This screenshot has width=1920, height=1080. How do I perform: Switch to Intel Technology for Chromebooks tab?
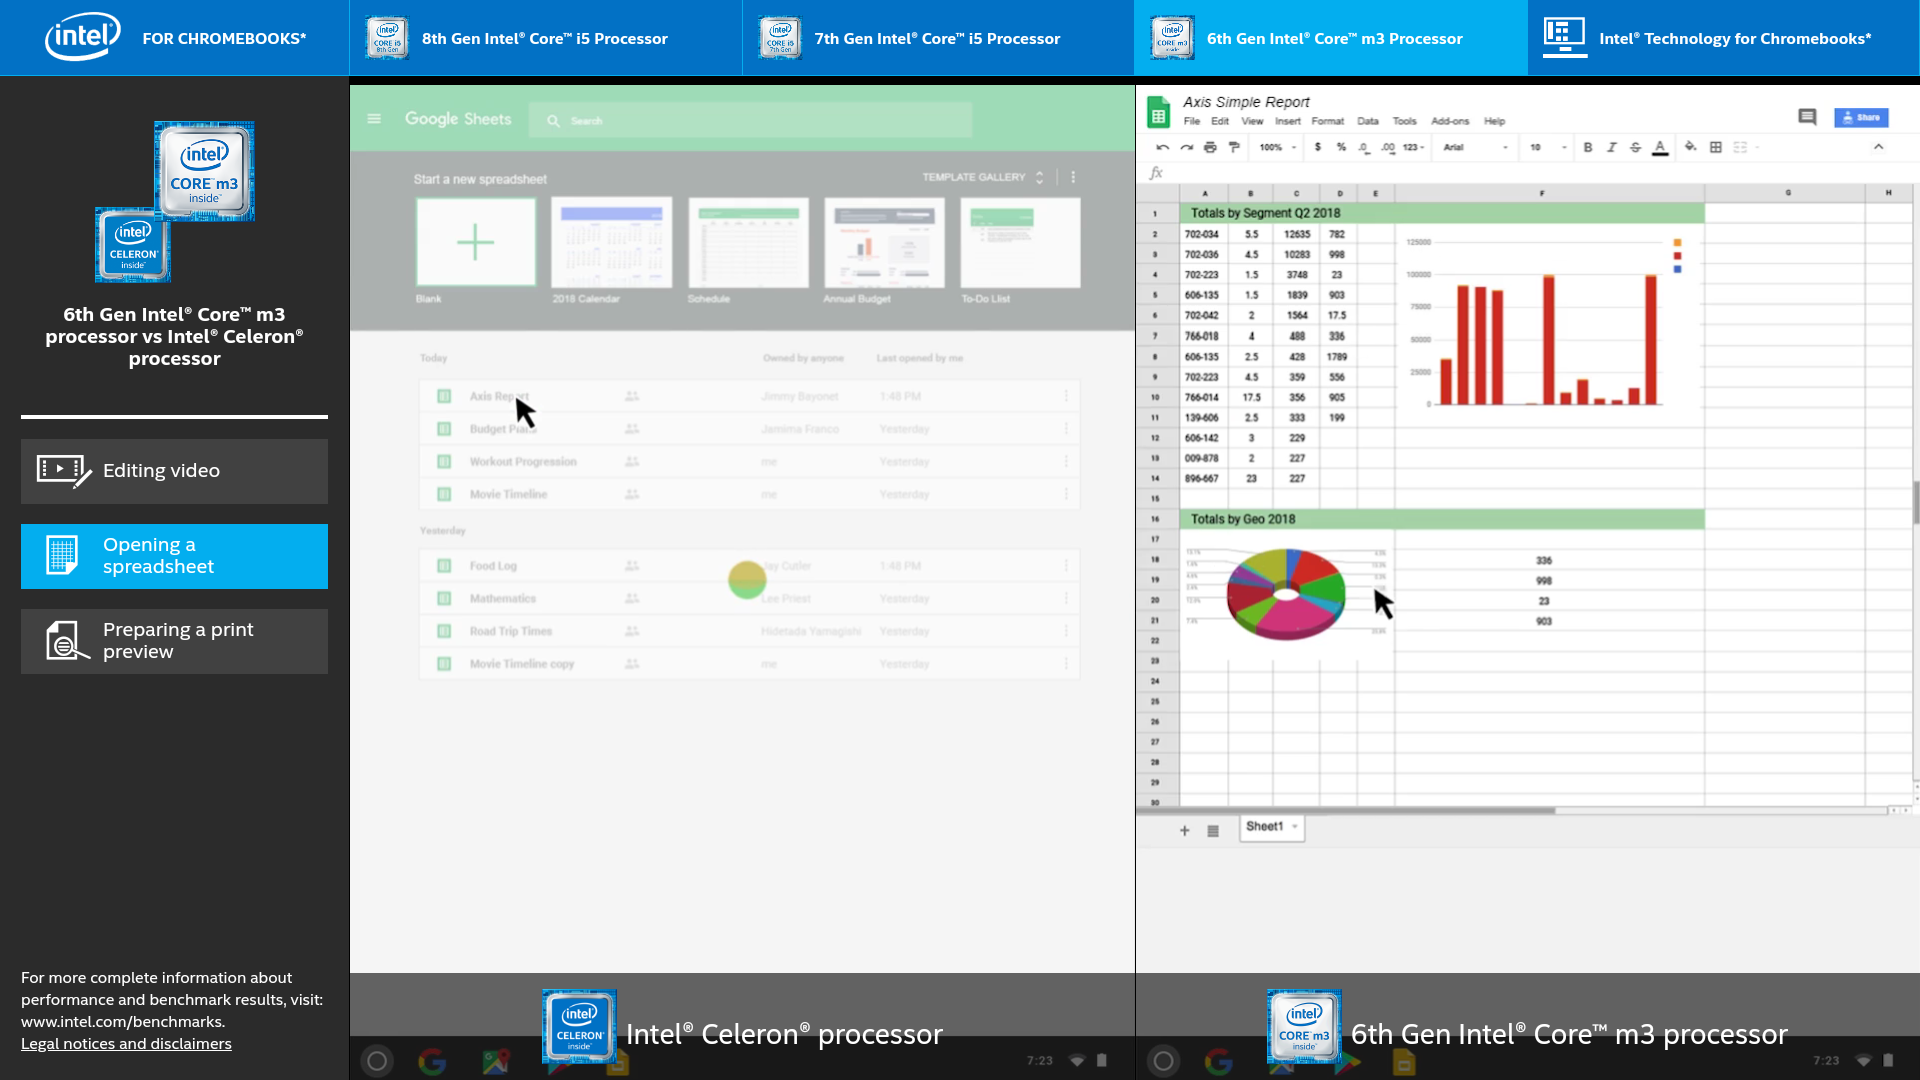(1723, 38)
